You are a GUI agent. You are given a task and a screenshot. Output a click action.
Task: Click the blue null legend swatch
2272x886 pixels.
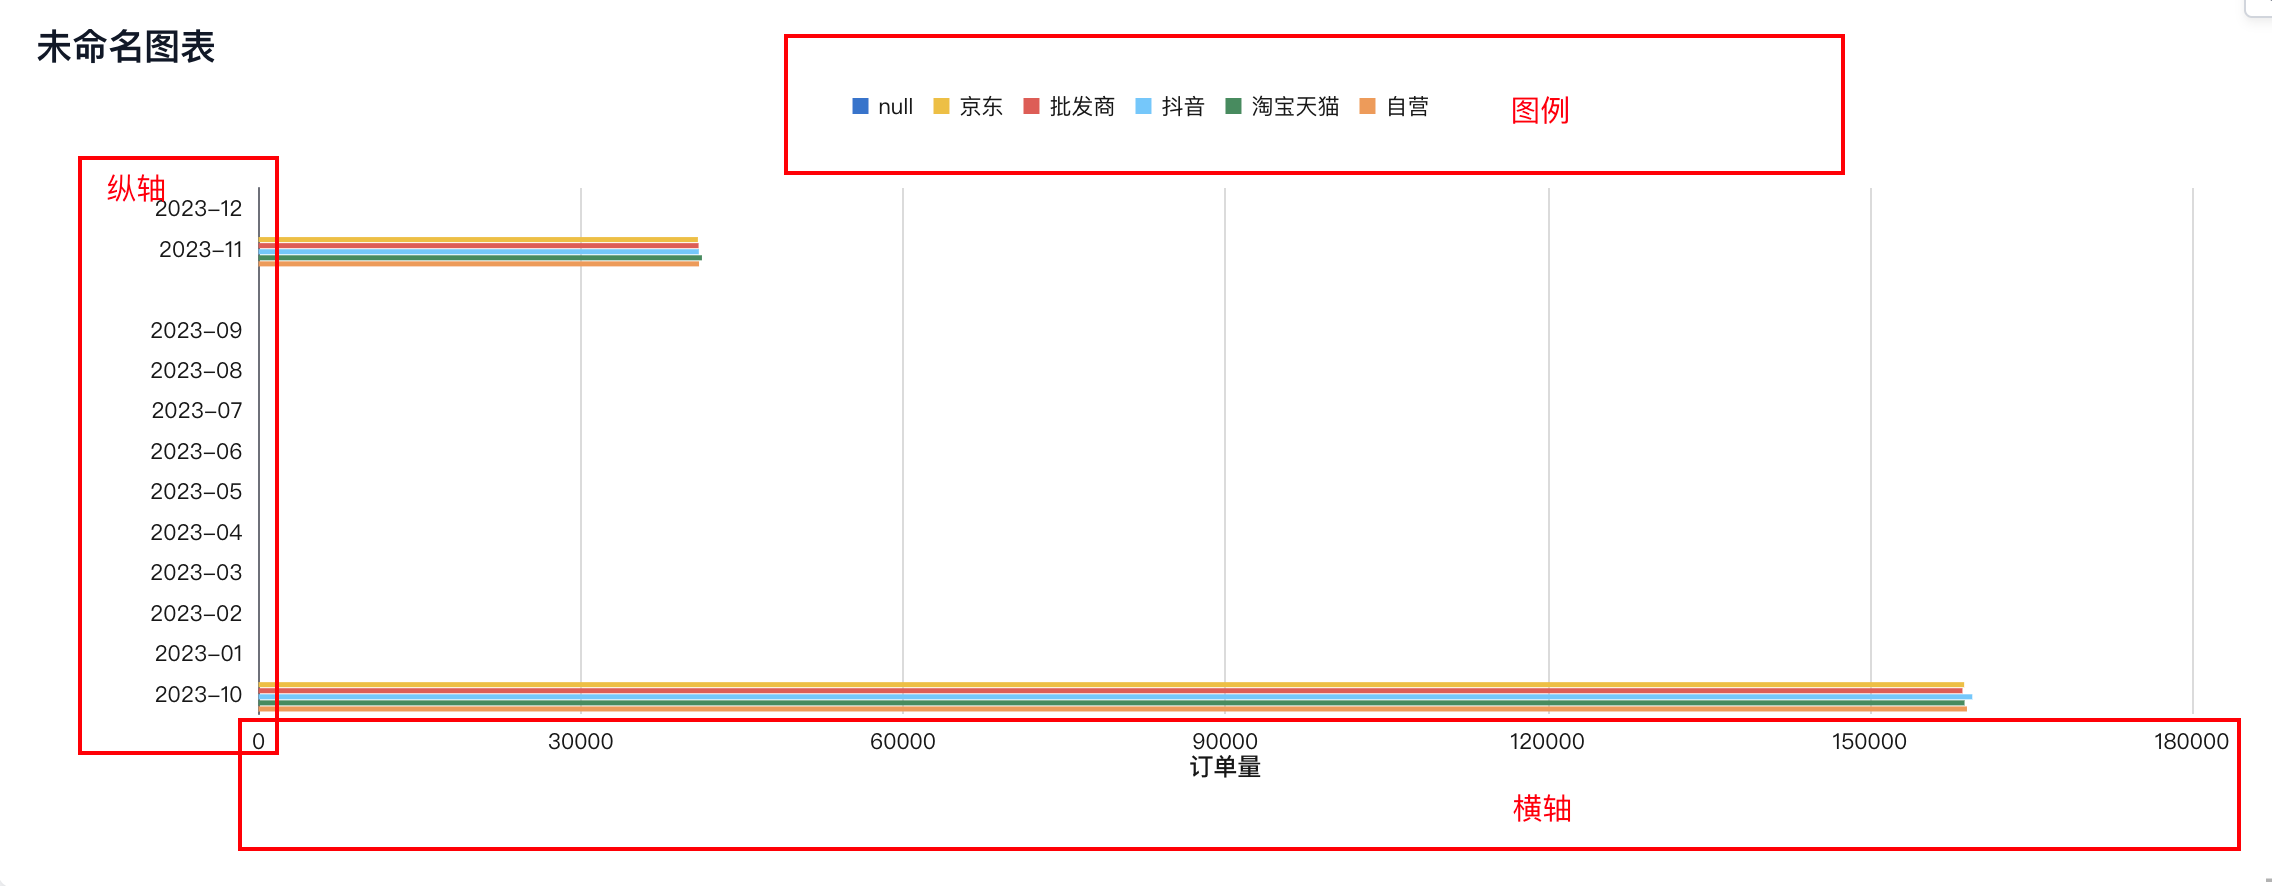tap(860, 106)
